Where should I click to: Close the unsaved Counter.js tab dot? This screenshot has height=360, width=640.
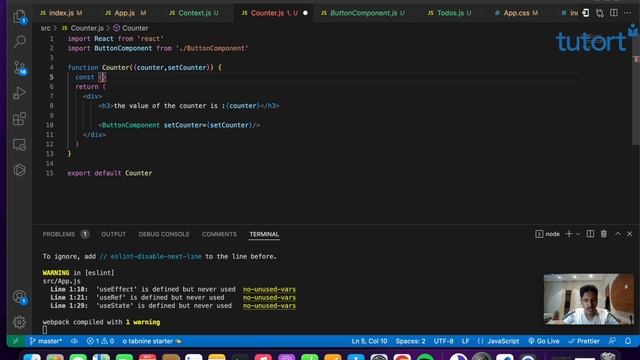pos(305,13)
